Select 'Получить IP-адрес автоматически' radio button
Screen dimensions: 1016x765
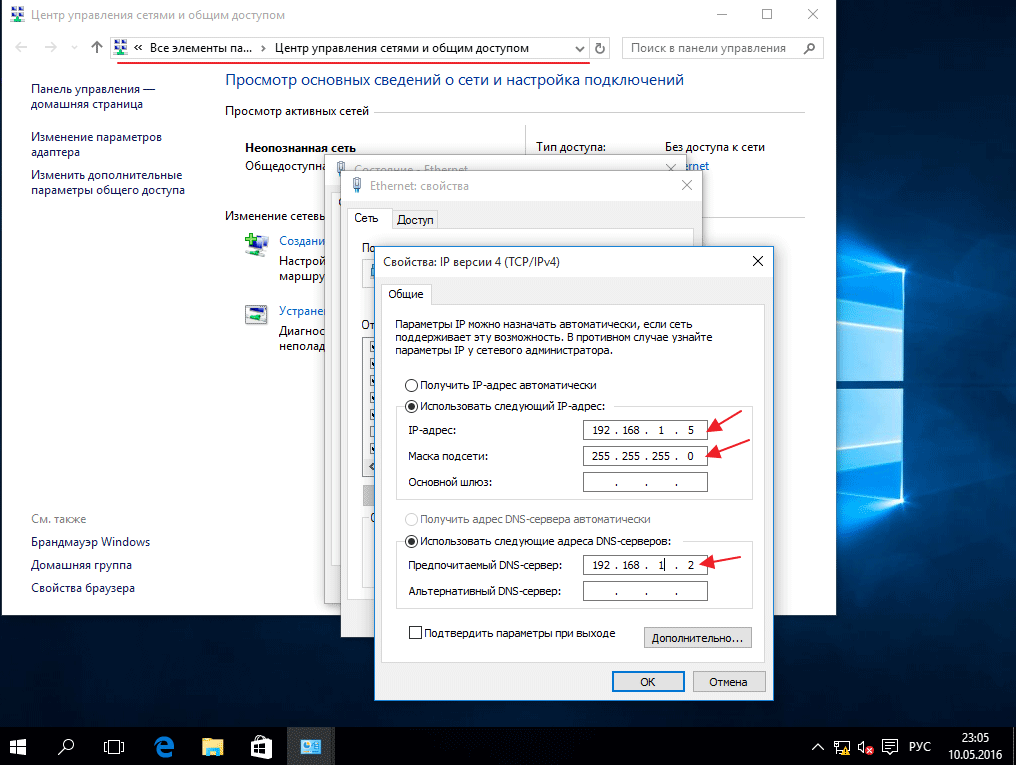click(410, 386)
